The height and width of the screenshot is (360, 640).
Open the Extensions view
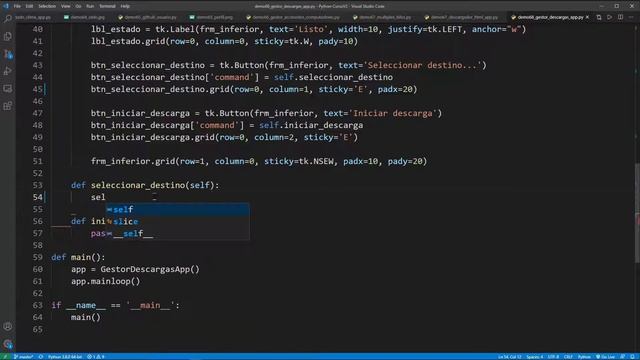click(8, 106)
